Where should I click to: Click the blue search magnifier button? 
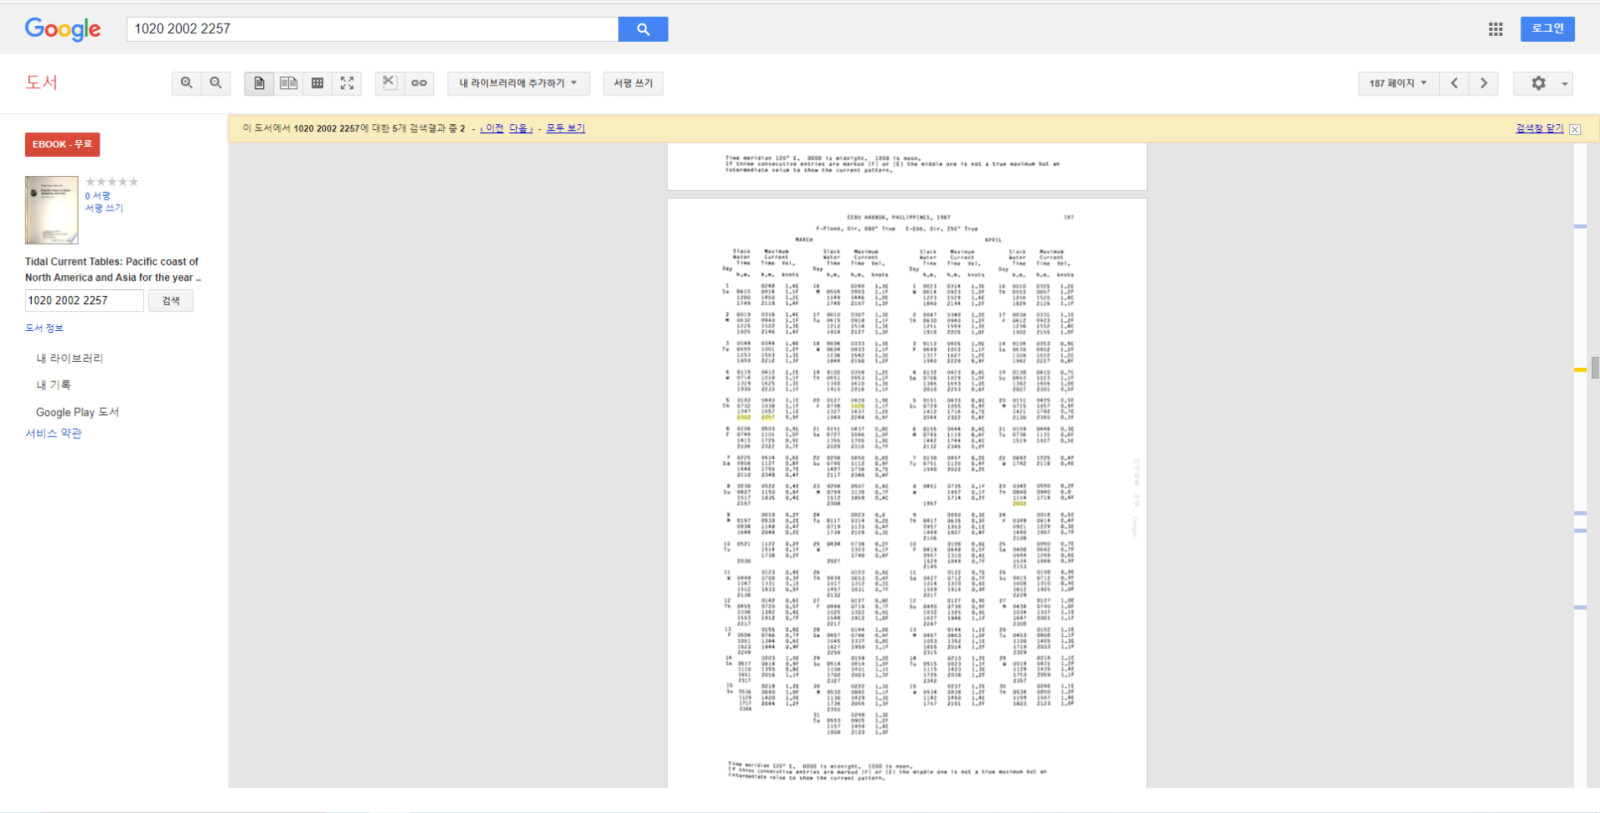[x=643, y=29]
